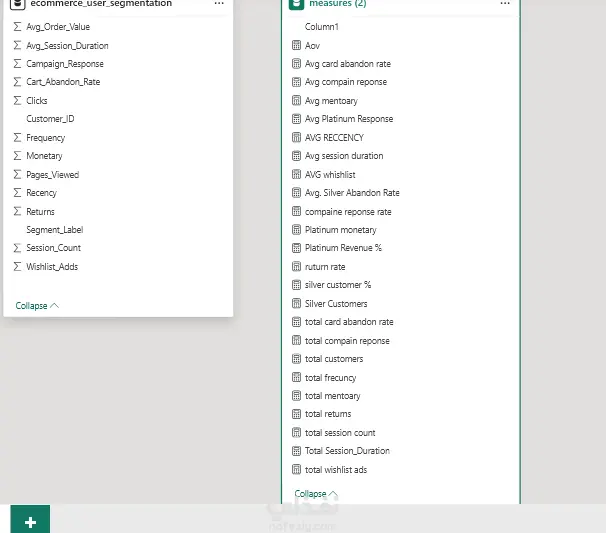Viewport: 606px width, 533px height.
Task: Select the Session_Count column
Action: click(x=53, y=248)
